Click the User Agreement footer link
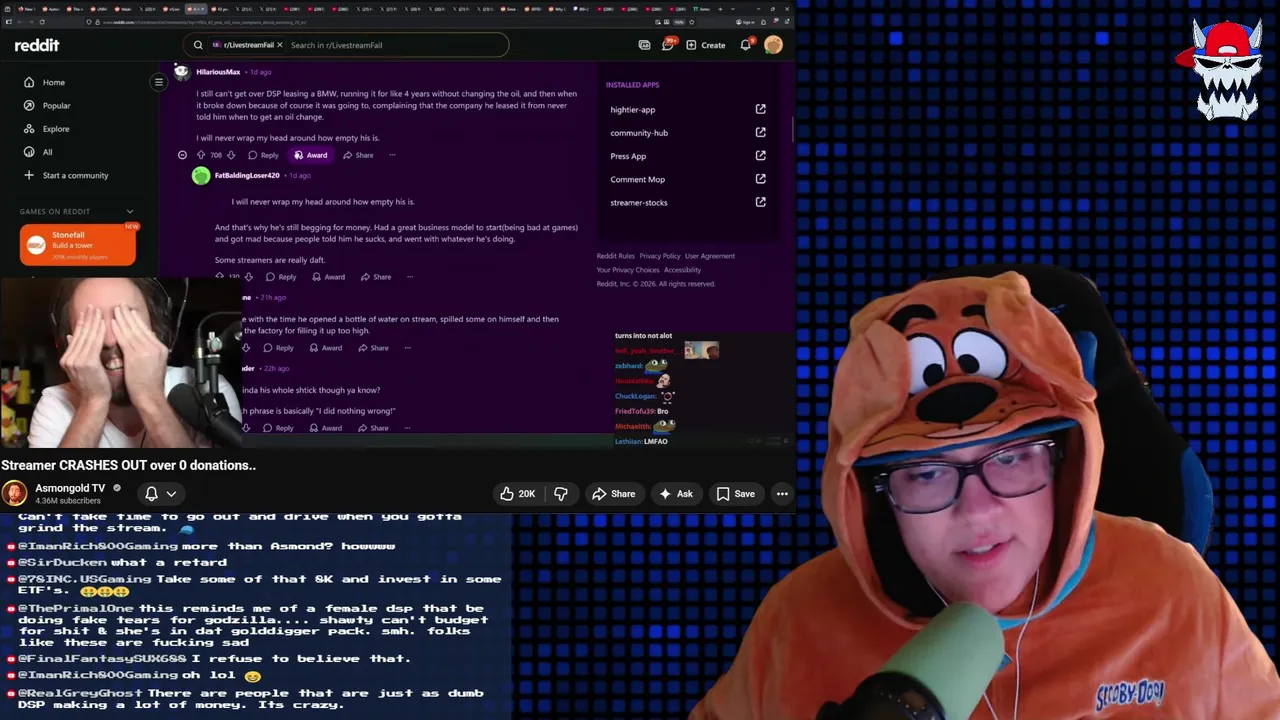Image resolution: width=1280 pixels, height=720 pixels. [710, 256]
